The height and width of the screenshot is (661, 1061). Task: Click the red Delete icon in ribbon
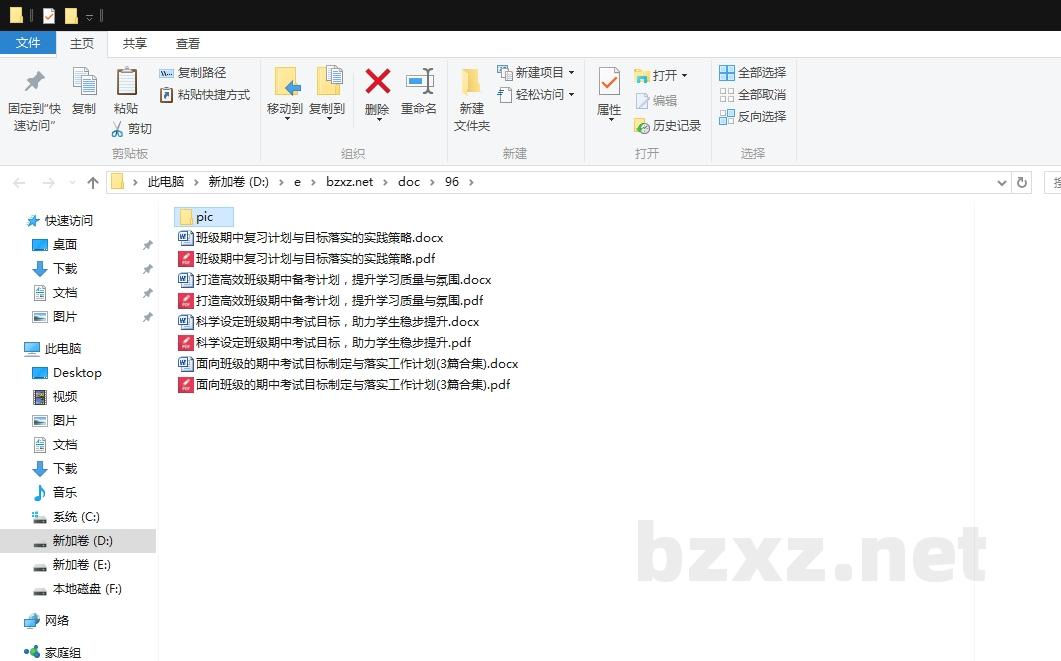click(x=377, y=83)
